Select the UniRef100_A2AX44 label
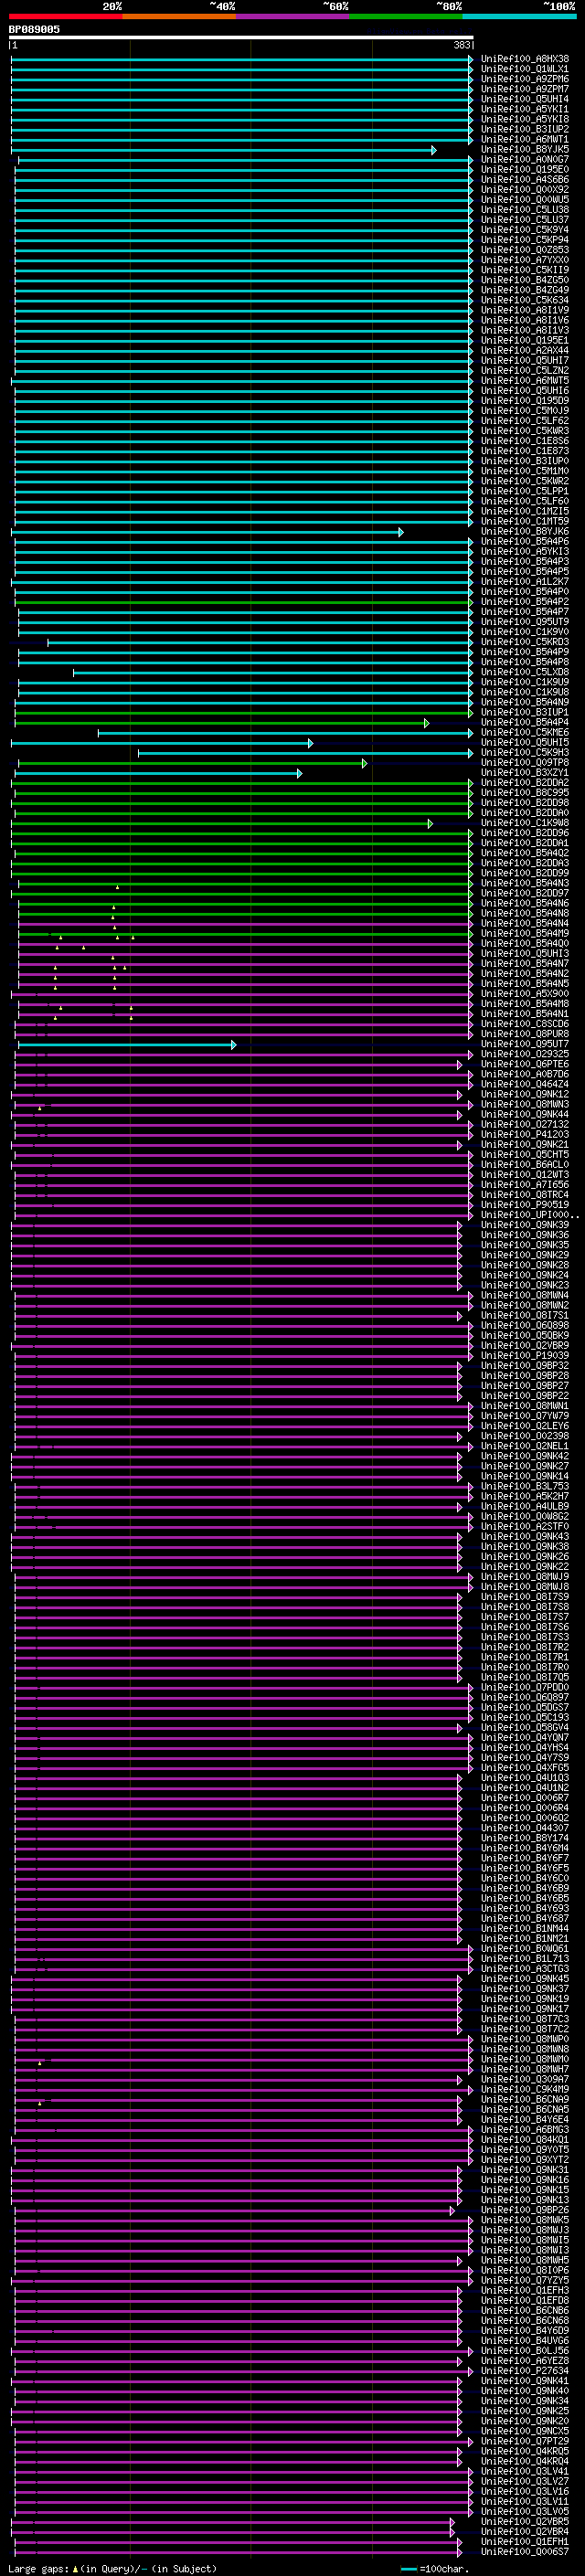The height and width of the screenshot is (2576, 585). (x=525, y=351)
